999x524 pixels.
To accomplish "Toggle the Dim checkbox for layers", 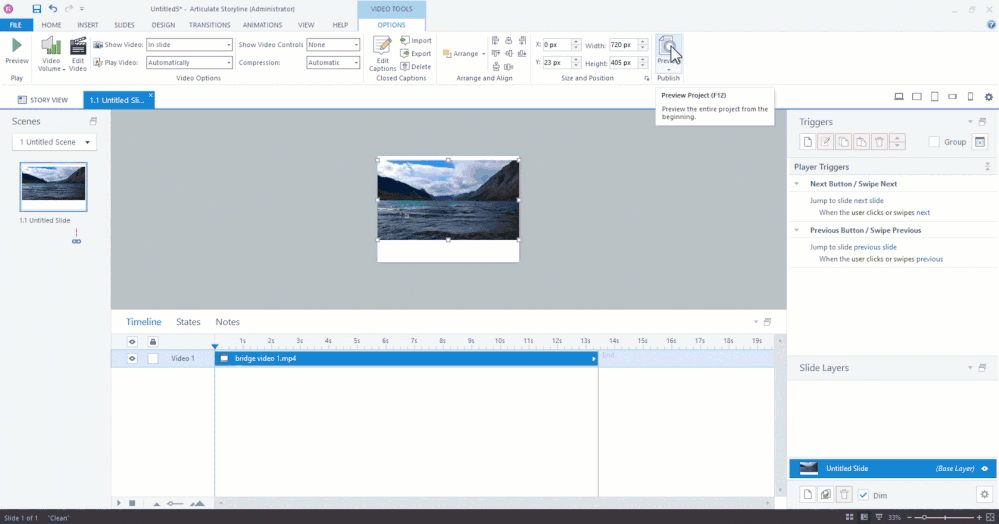I will coord(864,495).
